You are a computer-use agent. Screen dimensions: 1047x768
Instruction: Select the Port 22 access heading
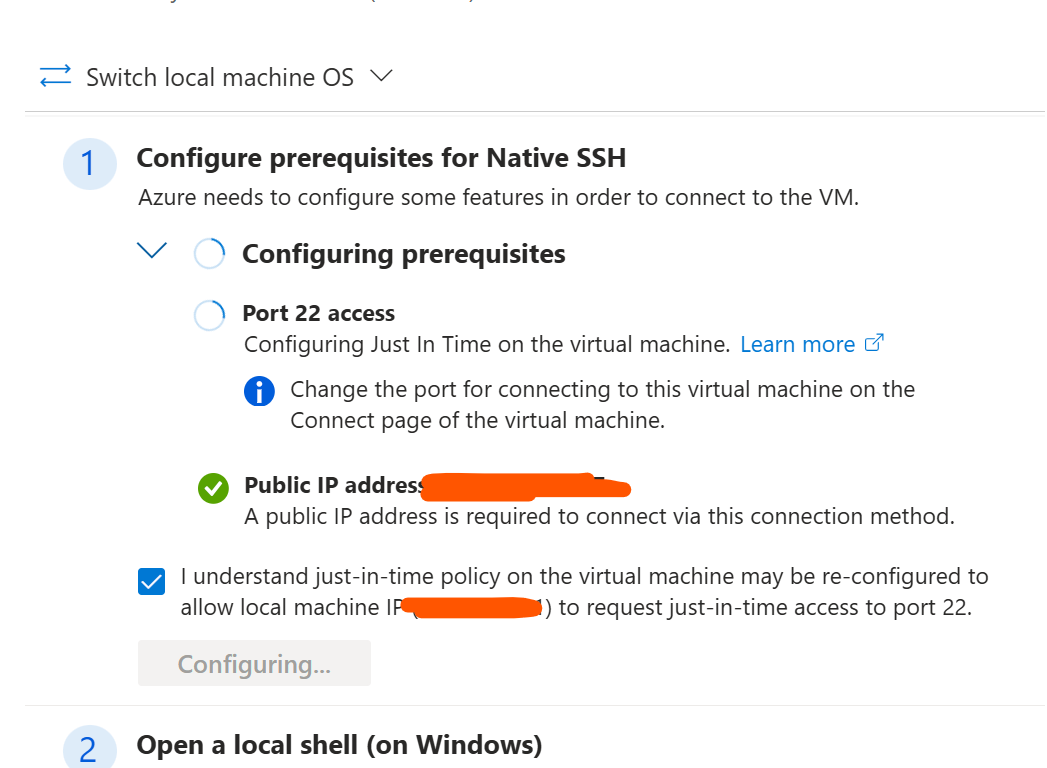319,313
